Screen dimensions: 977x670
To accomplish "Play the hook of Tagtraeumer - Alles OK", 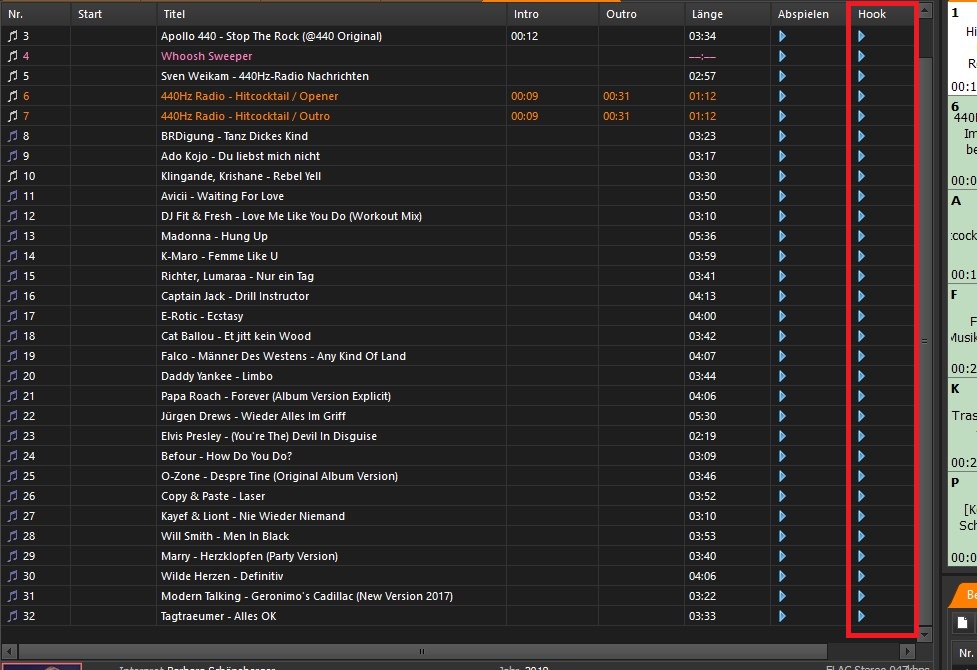I will coord(861,616).
